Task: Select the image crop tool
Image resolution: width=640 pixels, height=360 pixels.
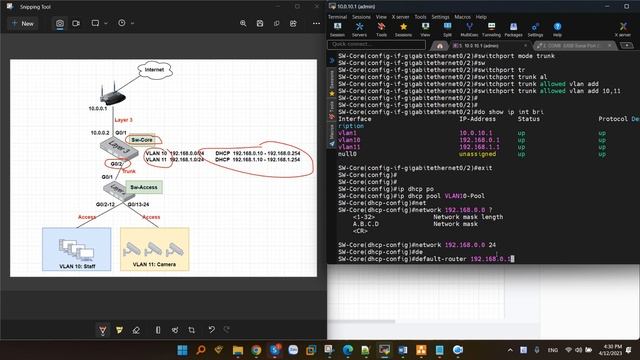Action: [x=191, y=330]
